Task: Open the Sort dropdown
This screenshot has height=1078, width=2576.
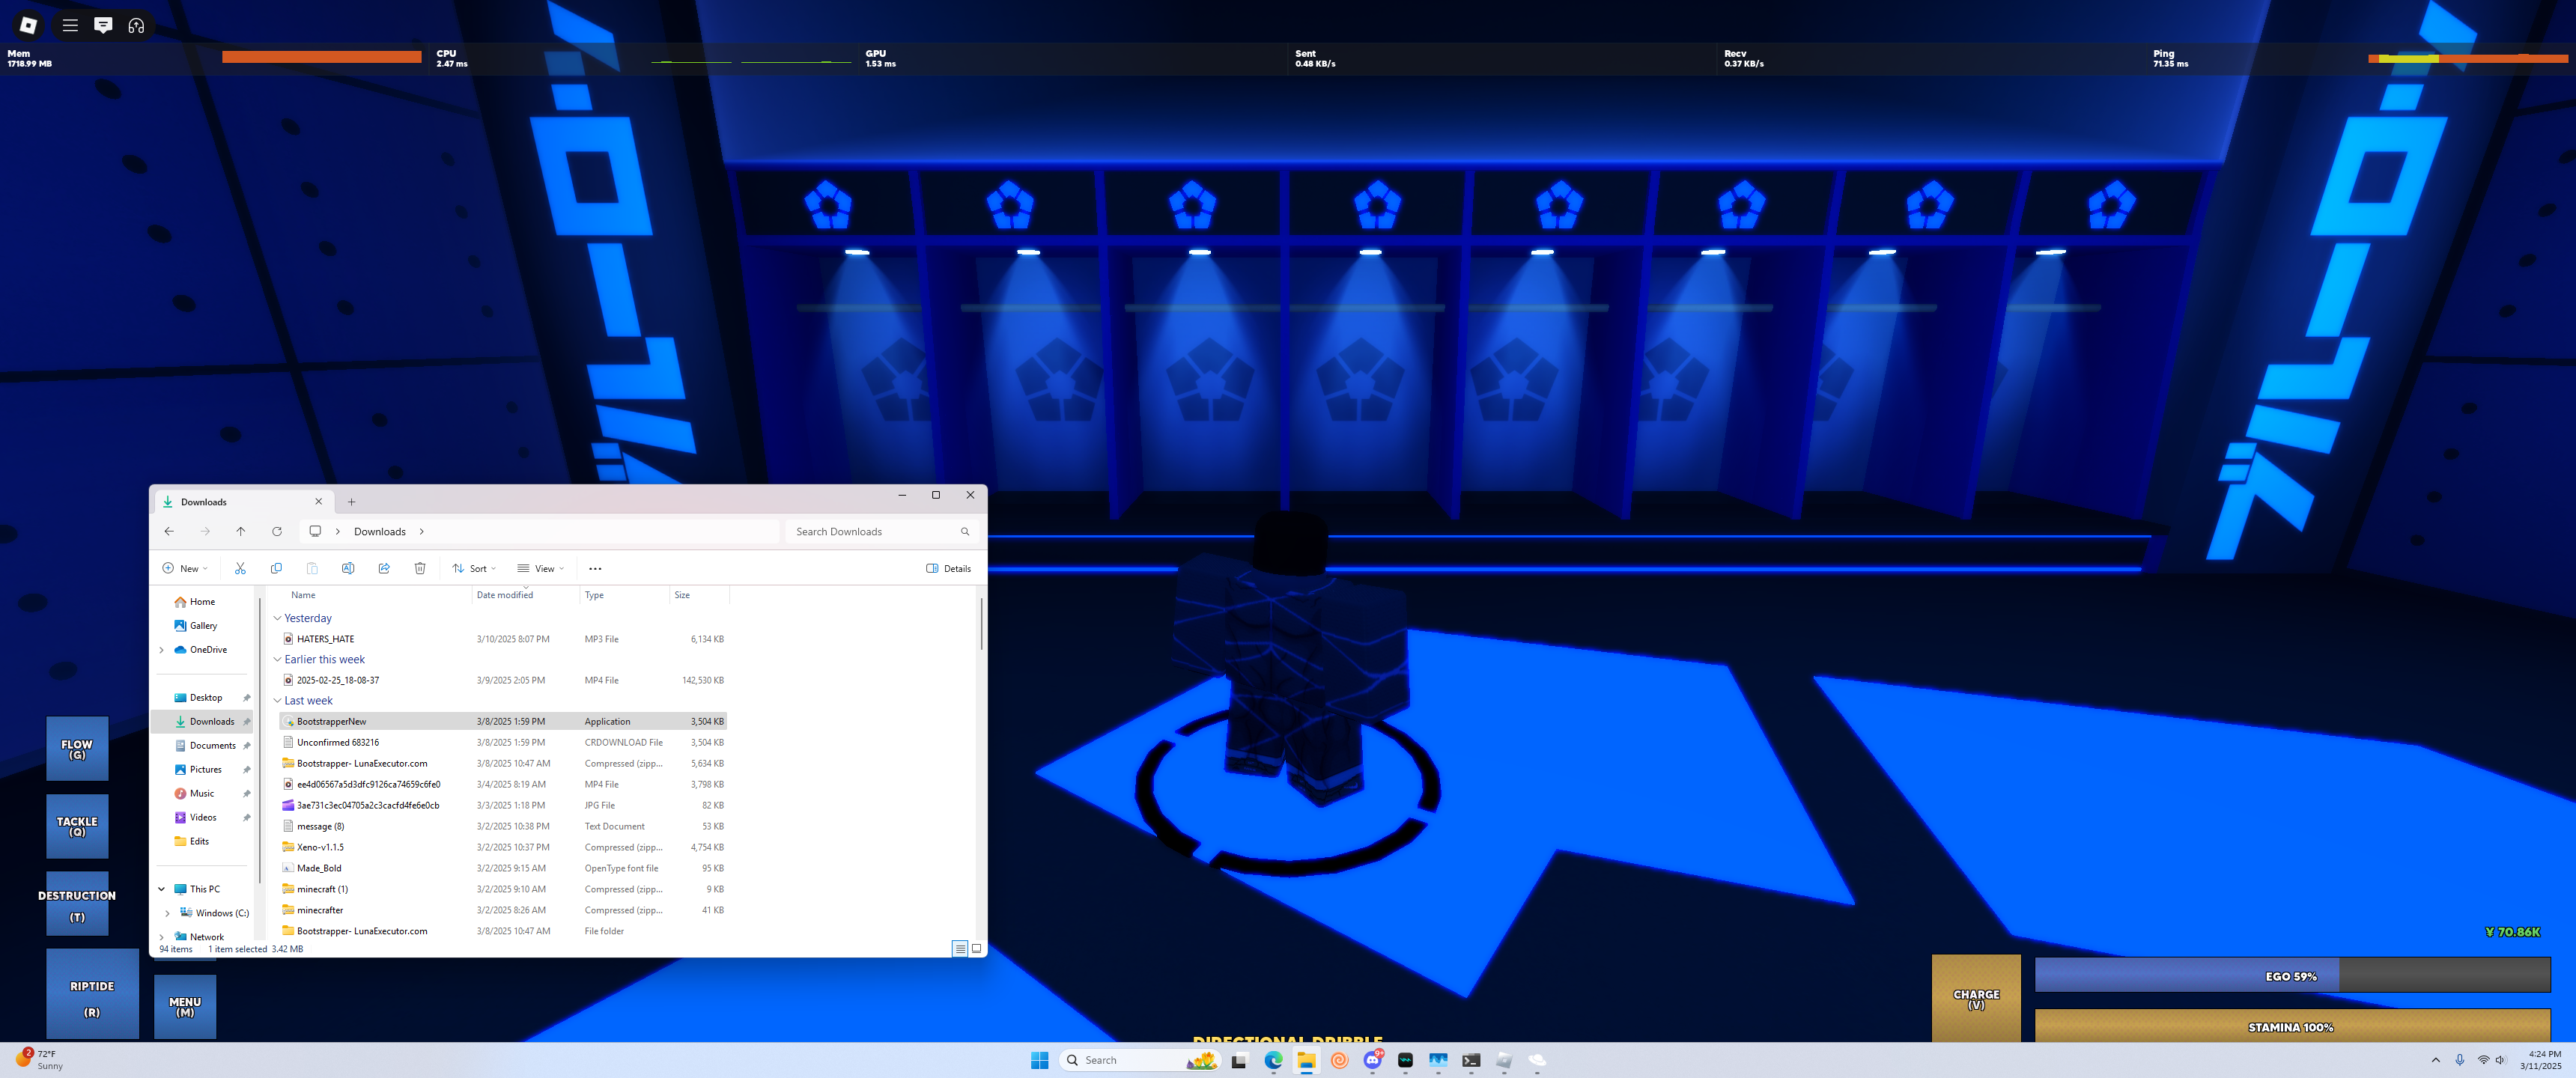Action: click(x=474, y=568)
